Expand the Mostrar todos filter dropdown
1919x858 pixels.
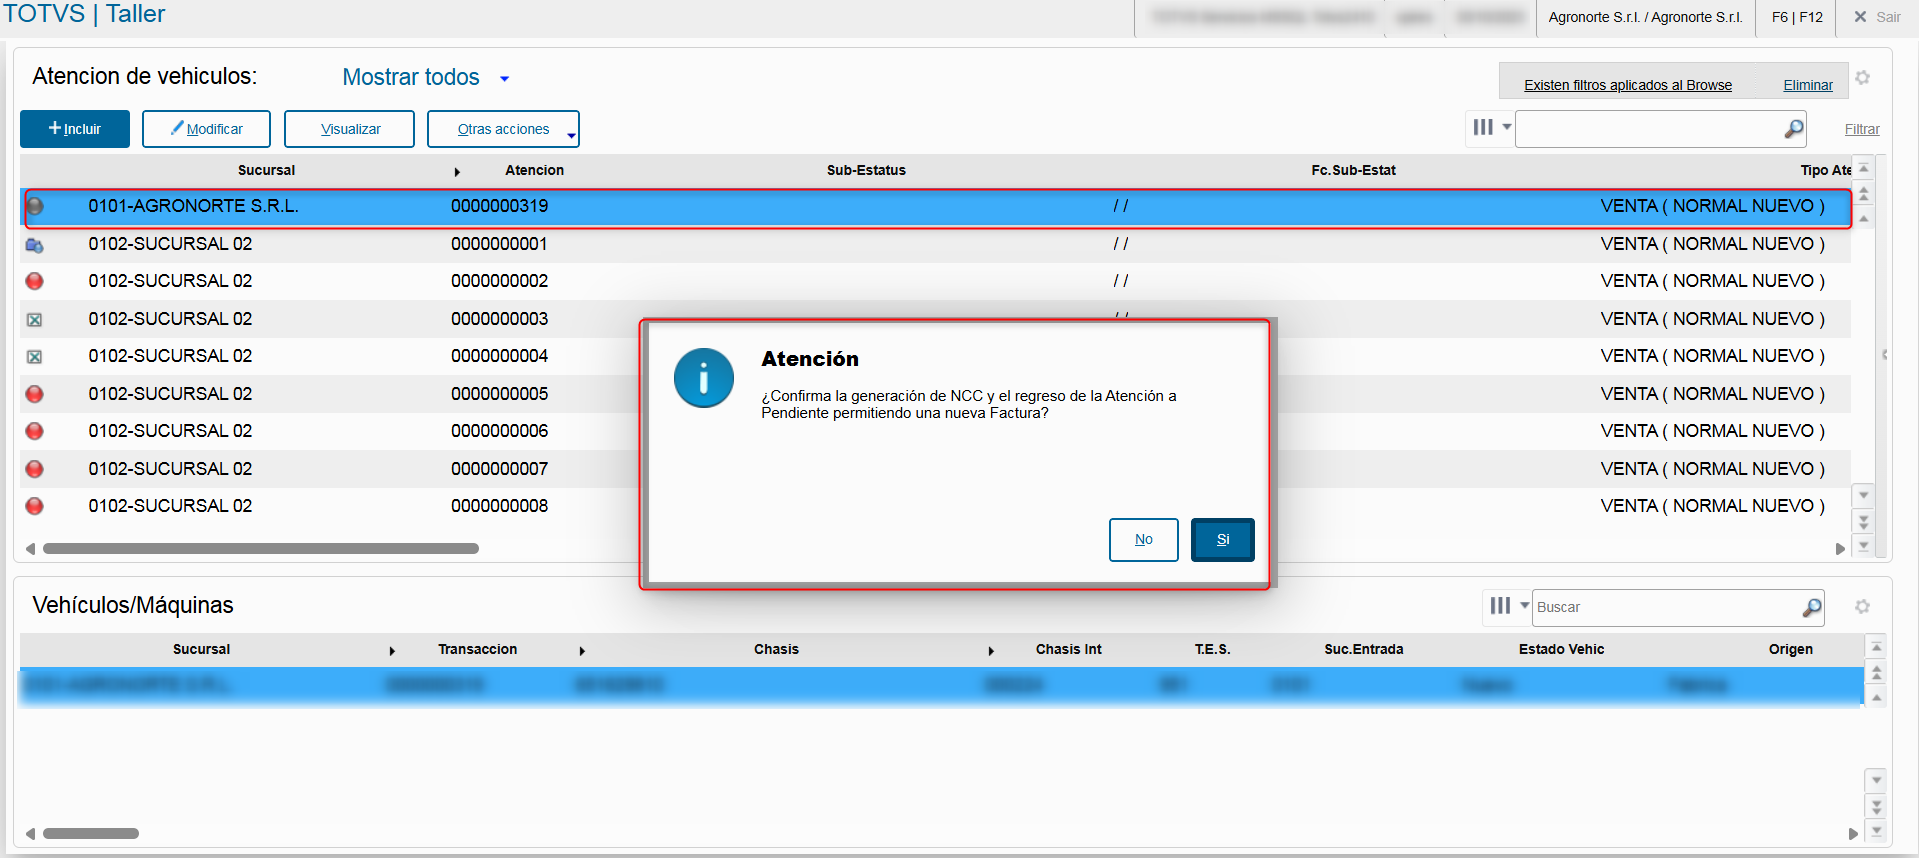click(505, 79)
